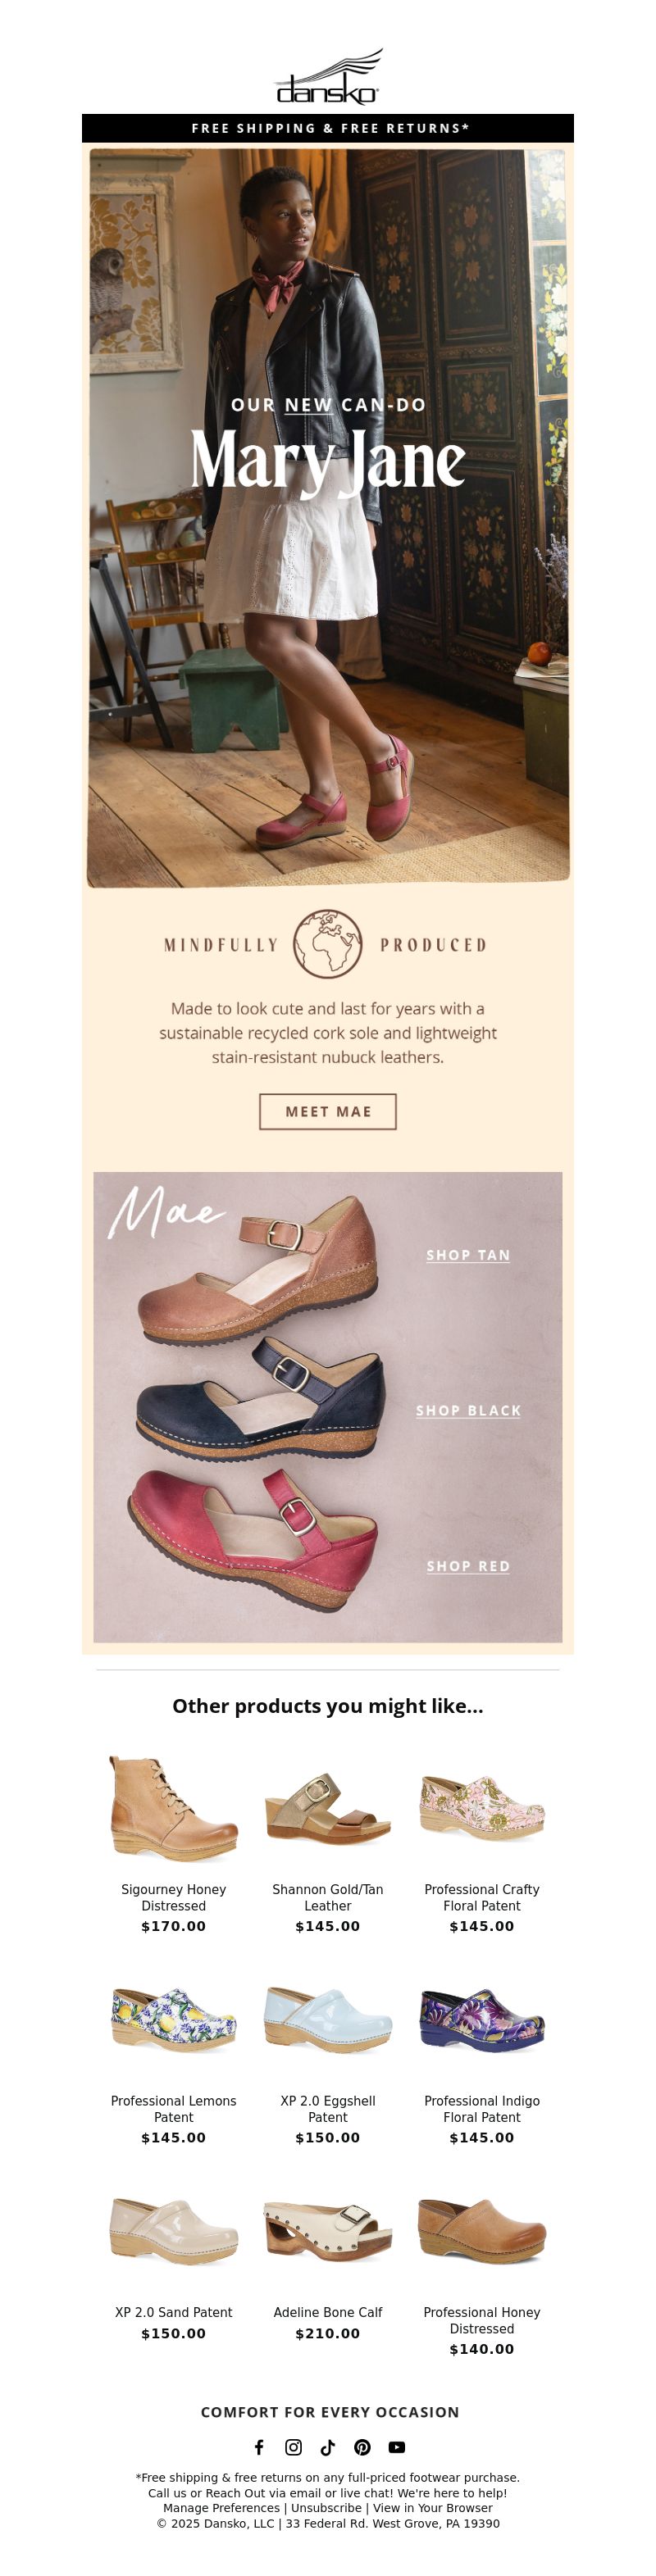Image resolution: width=656 pixels, height=2576 pixels.
Task: Open the Professional Lemons Patent clog image
Action: point(174,2020)
